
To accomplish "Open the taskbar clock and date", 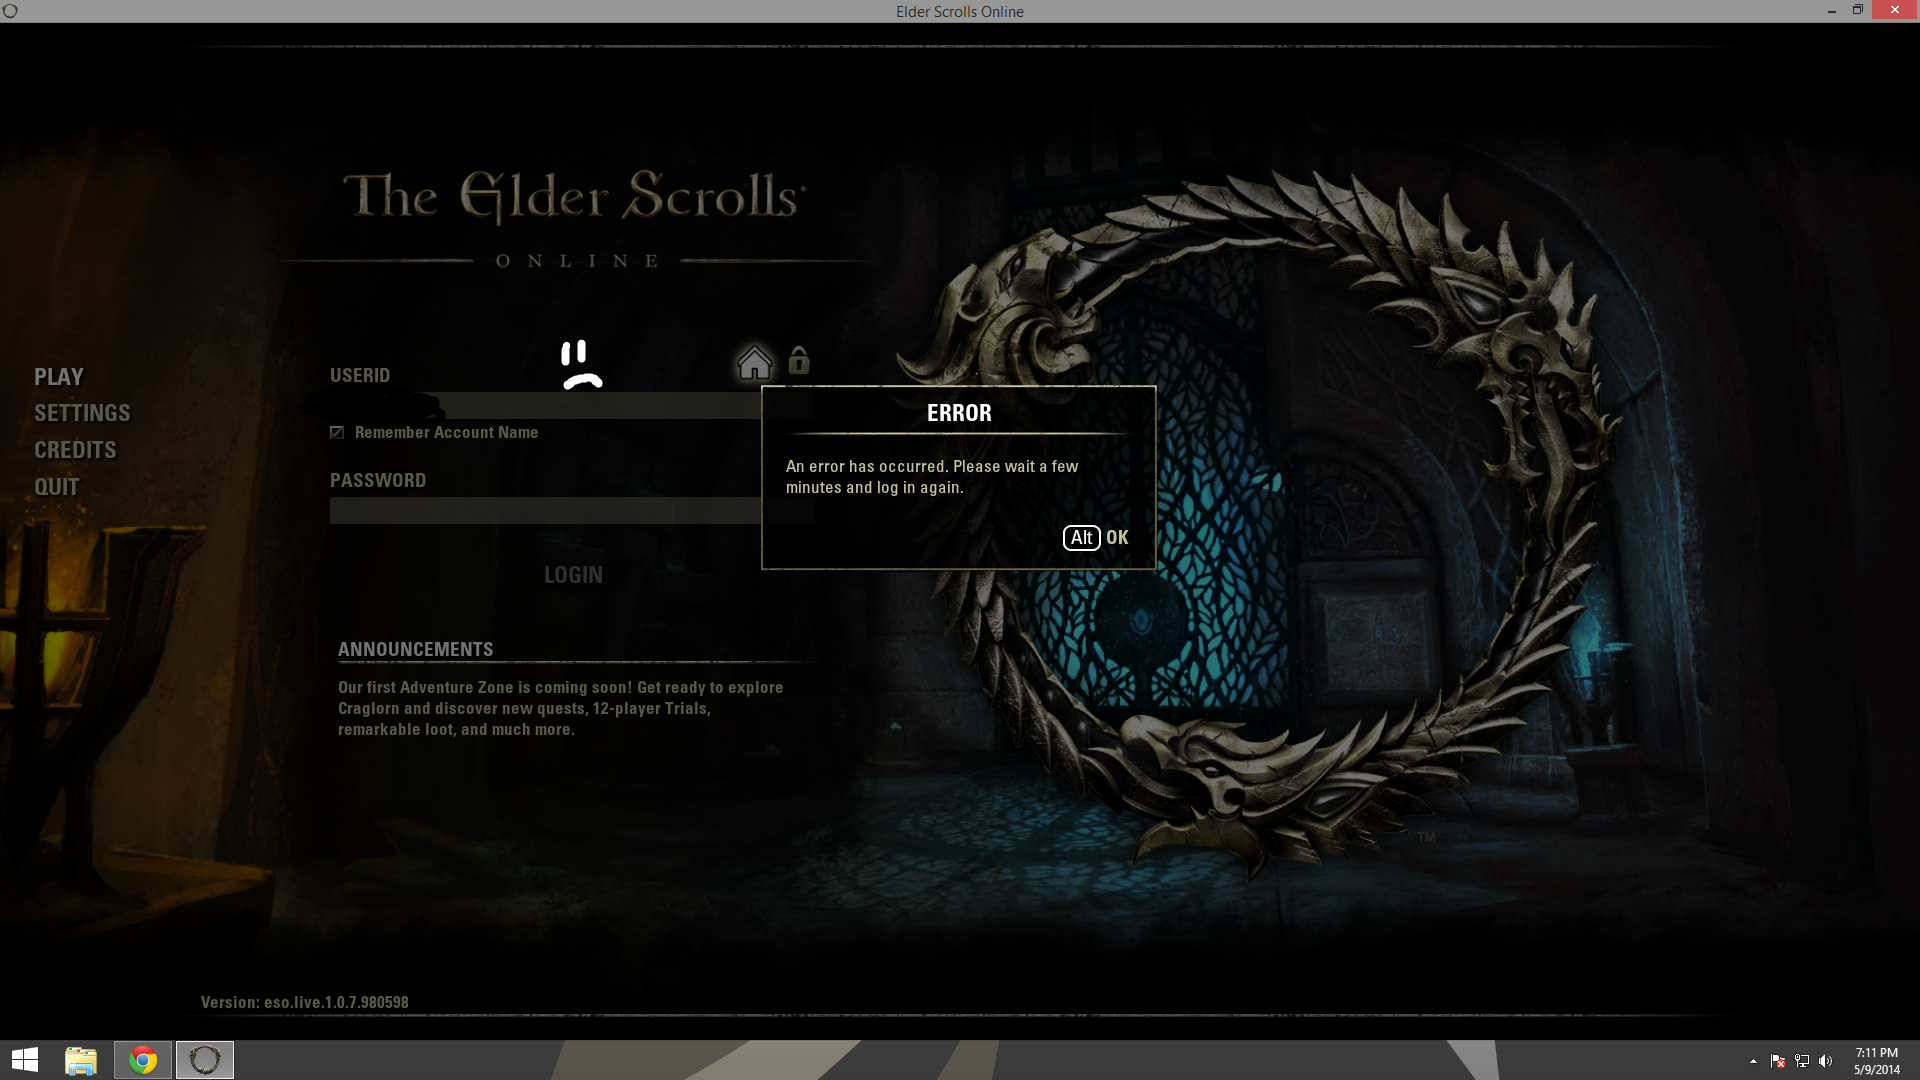I will [1876, 1061].
